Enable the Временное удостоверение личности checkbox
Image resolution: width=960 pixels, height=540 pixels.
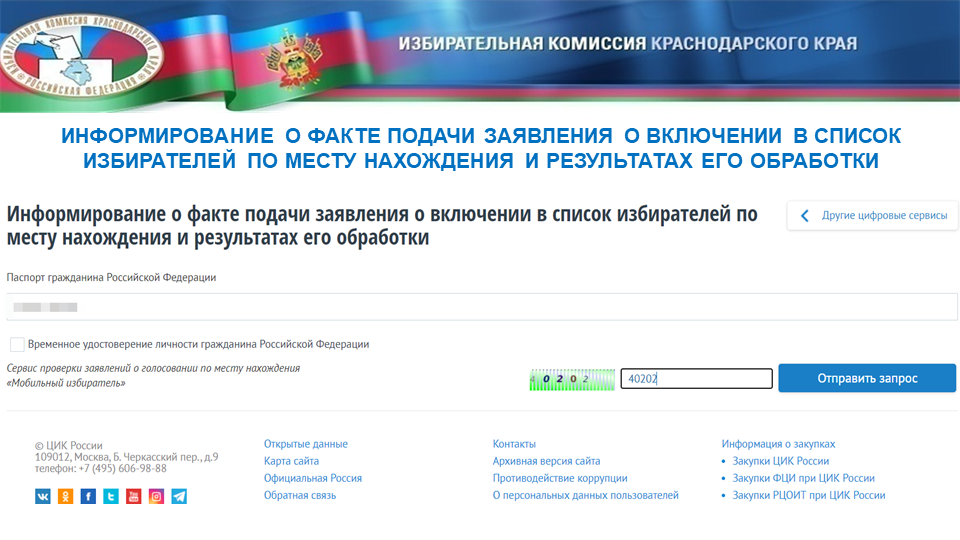(17, 344)
